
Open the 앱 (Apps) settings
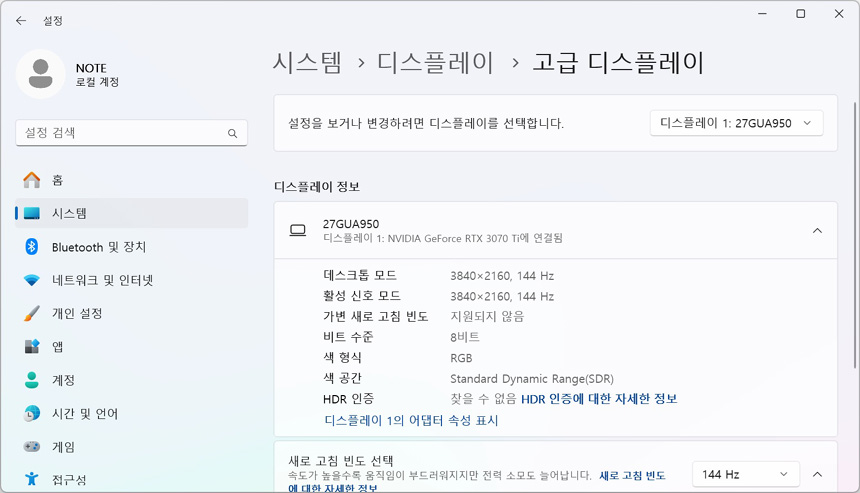click(58, 347)
